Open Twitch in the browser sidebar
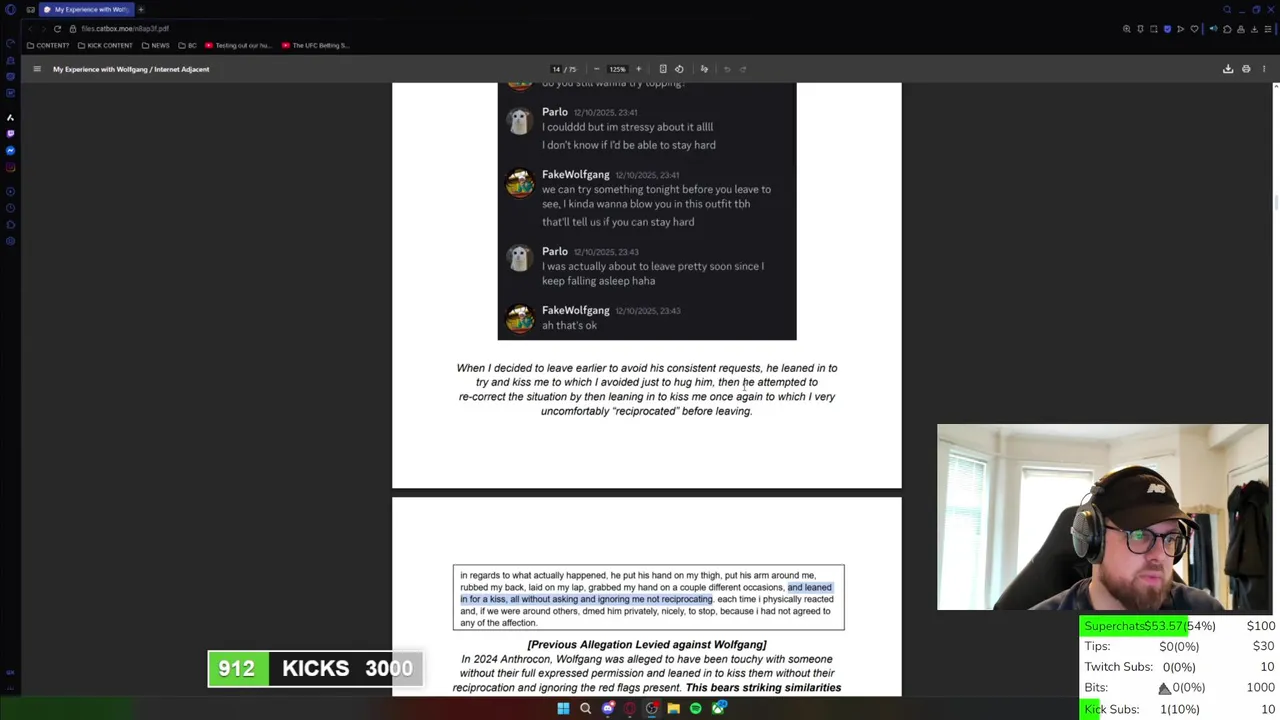The width and height of the screenshot is (1280, 720). [10, 133]
